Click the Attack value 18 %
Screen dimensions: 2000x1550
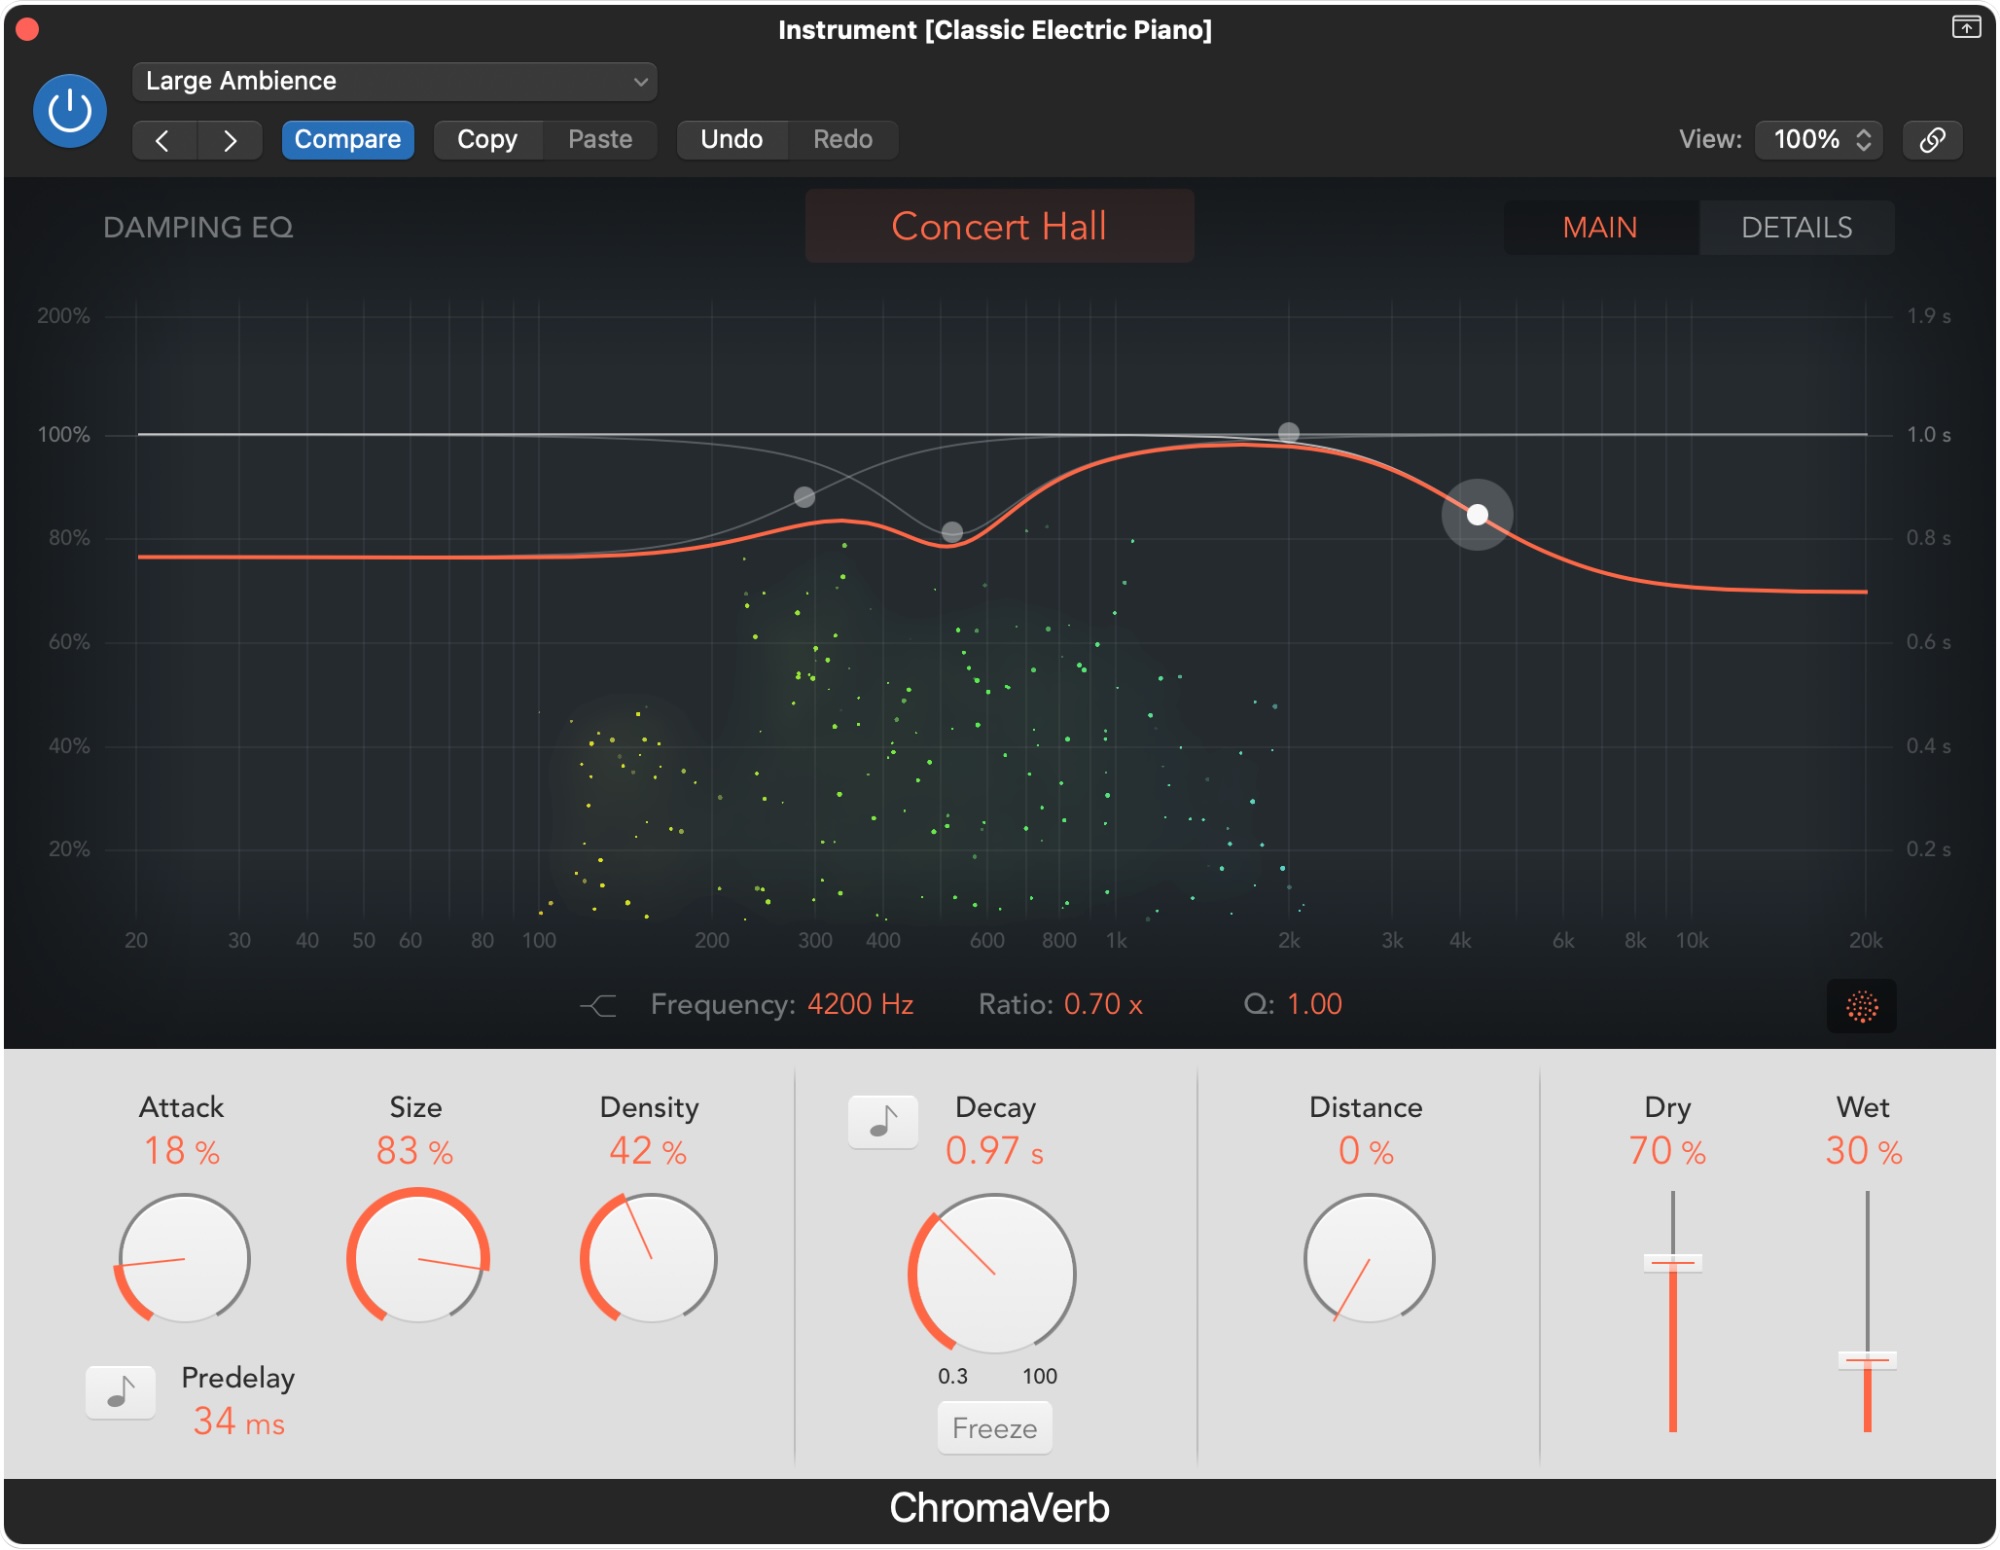coord(182,1151)
